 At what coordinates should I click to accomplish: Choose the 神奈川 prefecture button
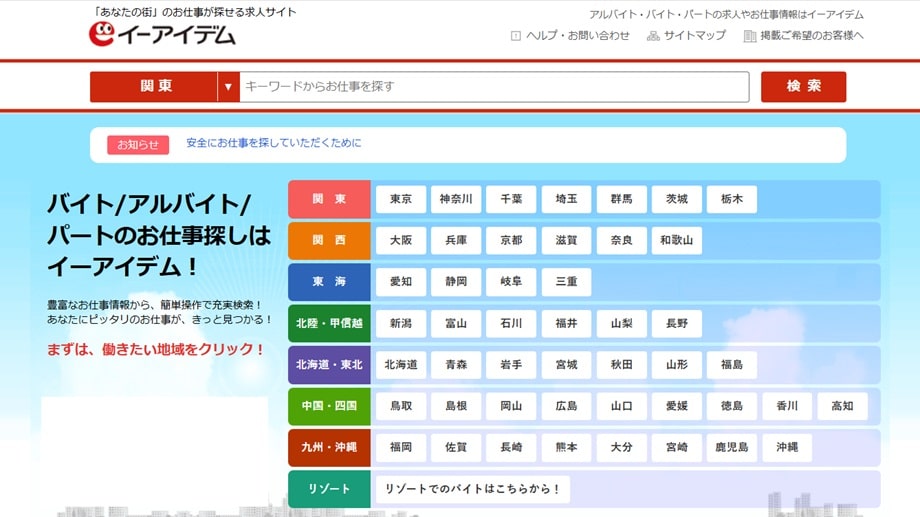point(456,199)
